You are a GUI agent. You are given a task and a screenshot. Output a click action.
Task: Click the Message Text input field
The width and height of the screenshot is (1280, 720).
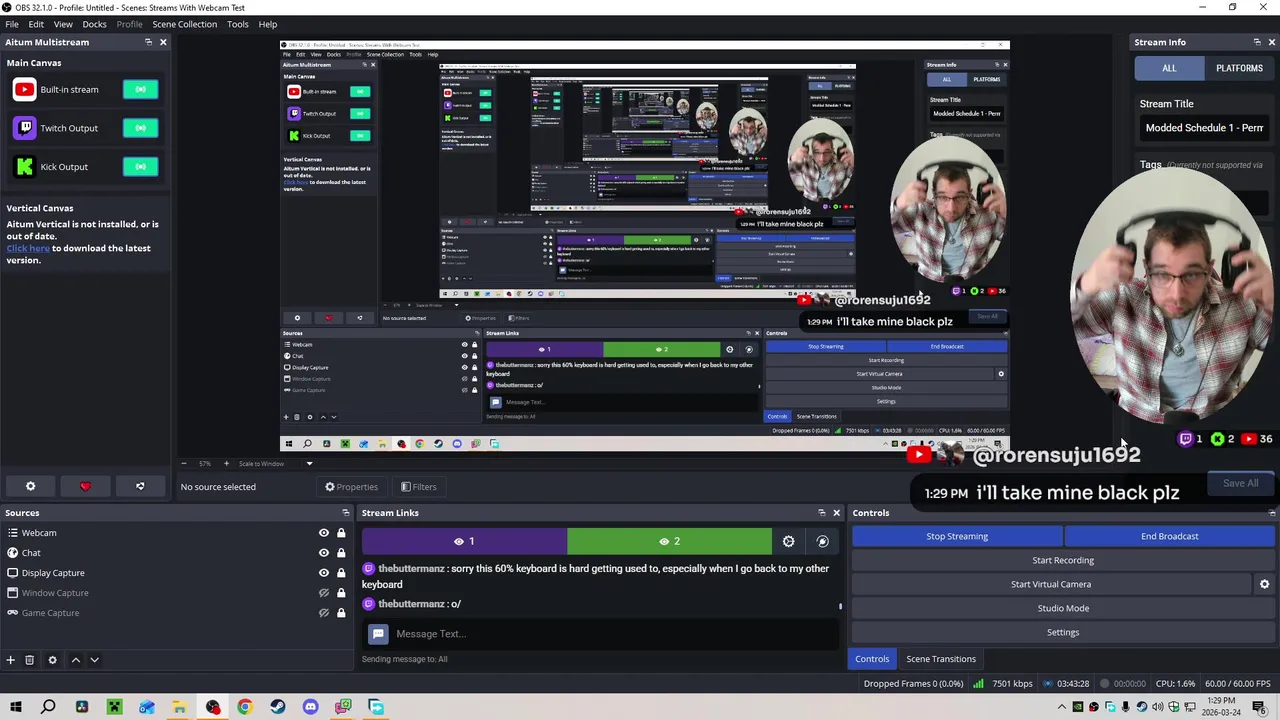pyautogui.click(x=615, y=634)
